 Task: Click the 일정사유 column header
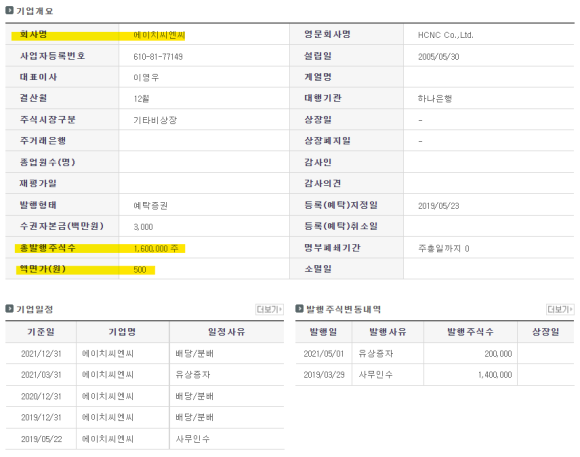click(226, 332)
